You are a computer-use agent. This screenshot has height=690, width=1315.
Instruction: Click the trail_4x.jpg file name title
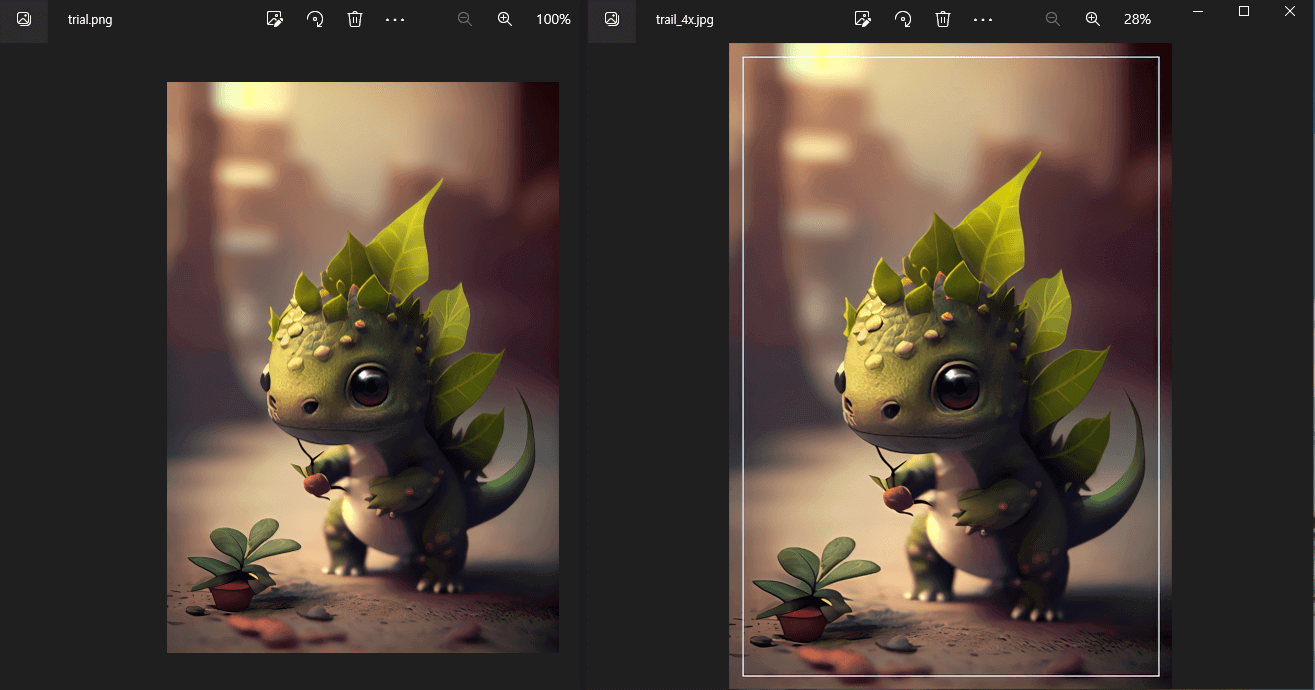(x=685, y=19)
